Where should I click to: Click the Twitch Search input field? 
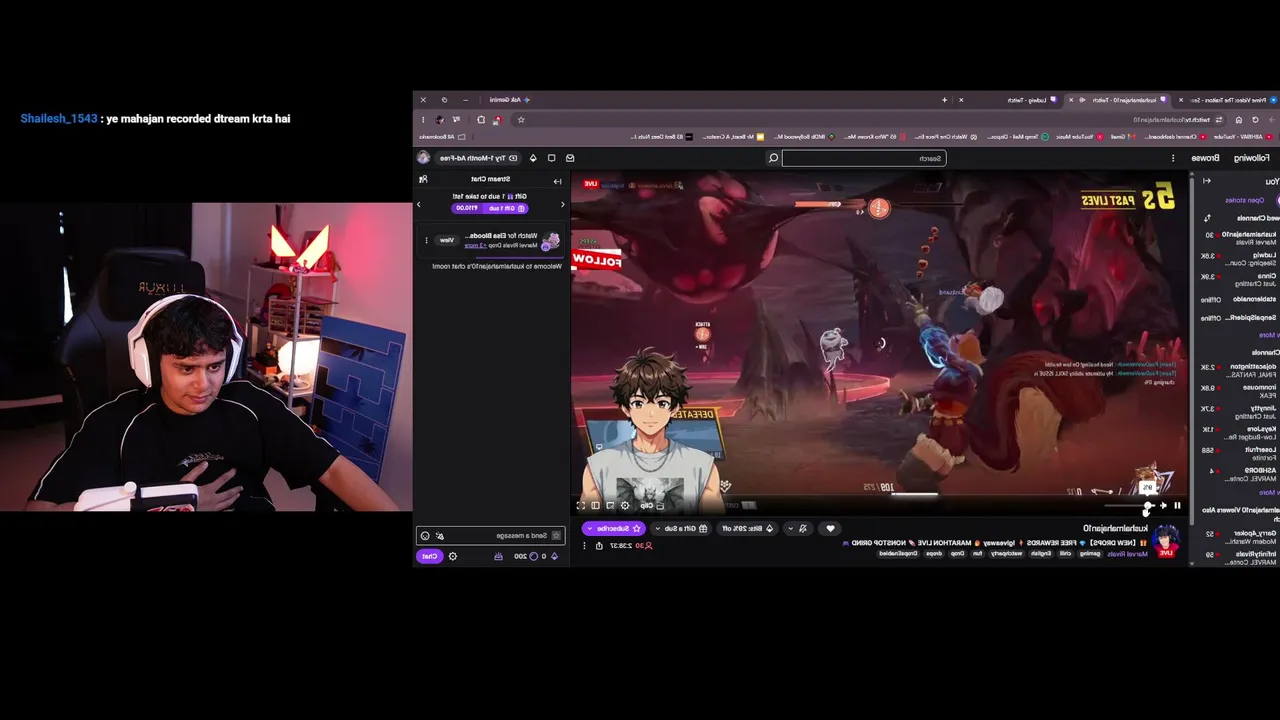click(x=864, y=158)
